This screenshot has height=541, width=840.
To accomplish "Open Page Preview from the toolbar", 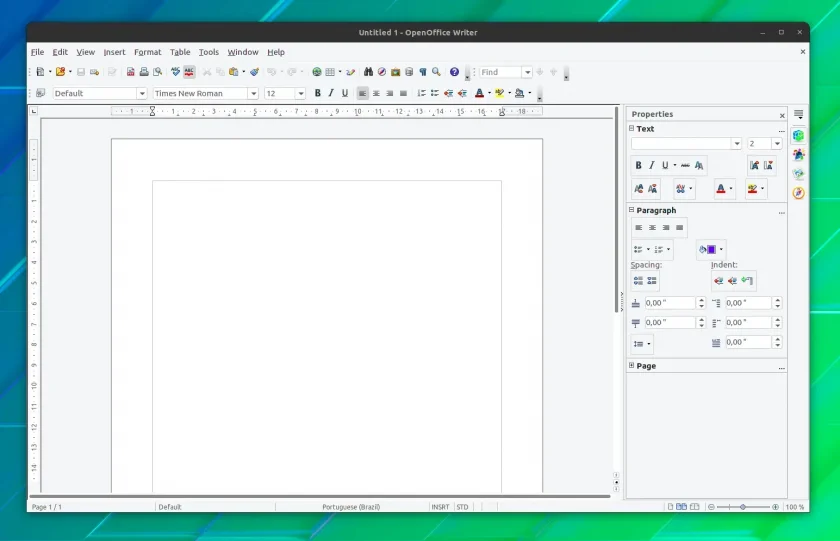I will (158, 72).
